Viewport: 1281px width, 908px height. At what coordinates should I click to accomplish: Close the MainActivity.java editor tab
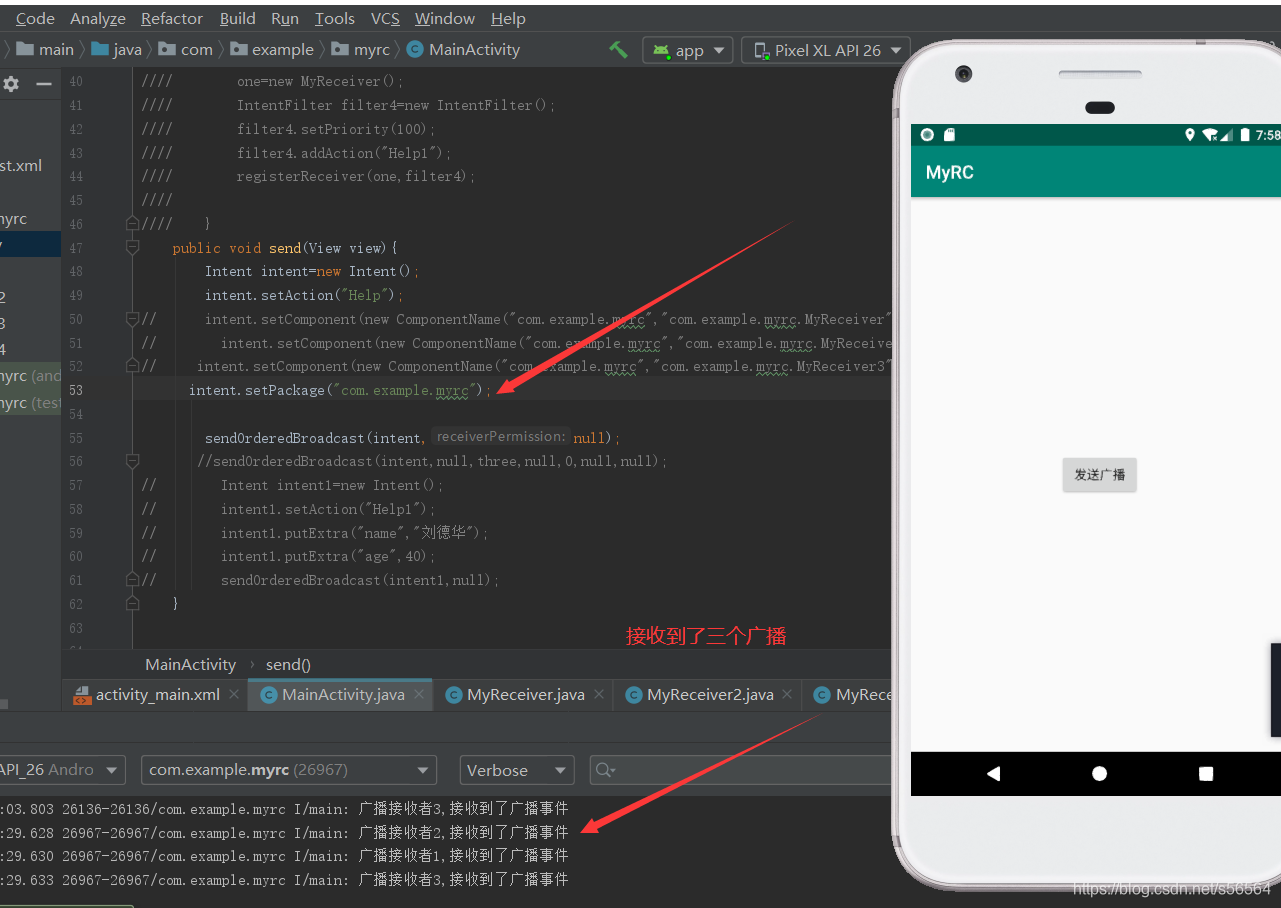coord(418,694)
